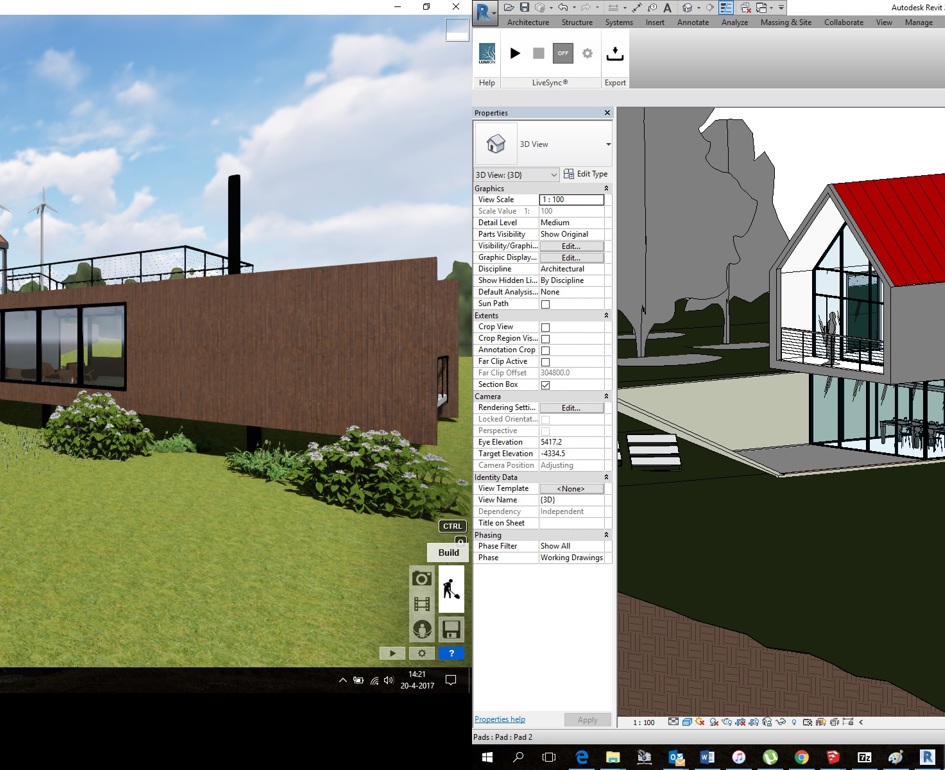Viewport: 945px width, 770px height.
Task: Open Customize Quick Access Toolbar arrow
Action: pos(781,7)
